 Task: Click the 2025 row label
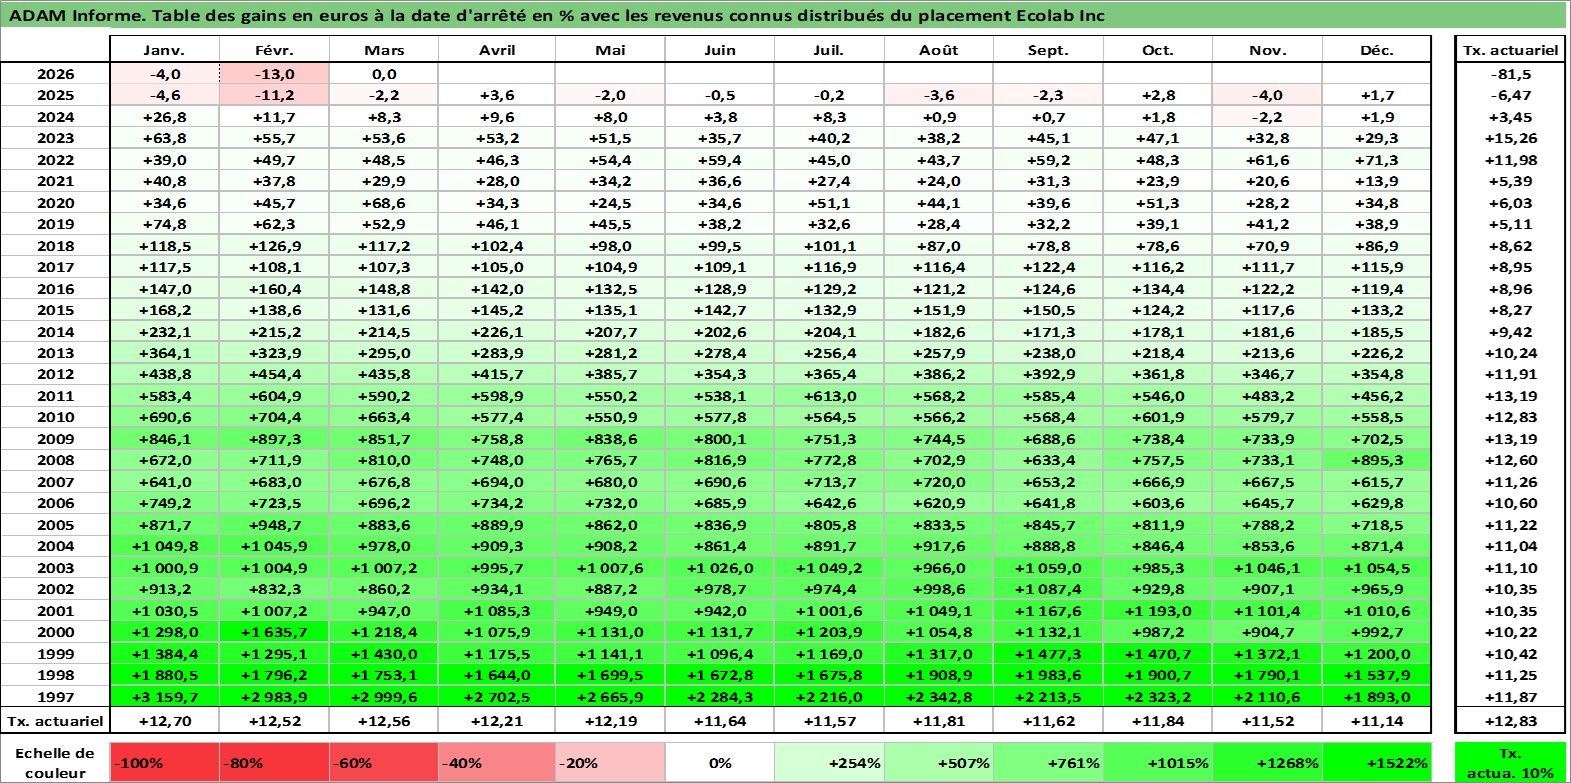point(55,95)
